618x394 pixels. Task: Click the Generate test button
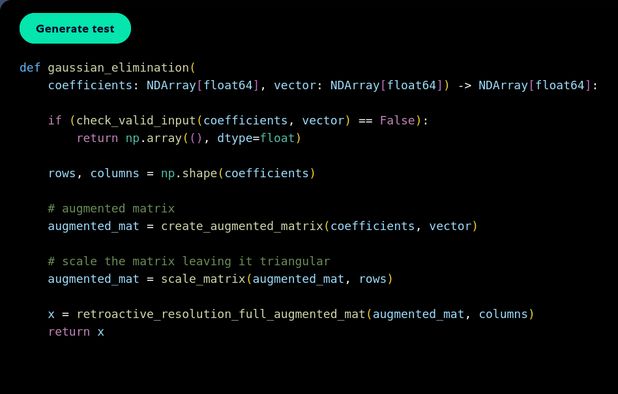point(75,28)
